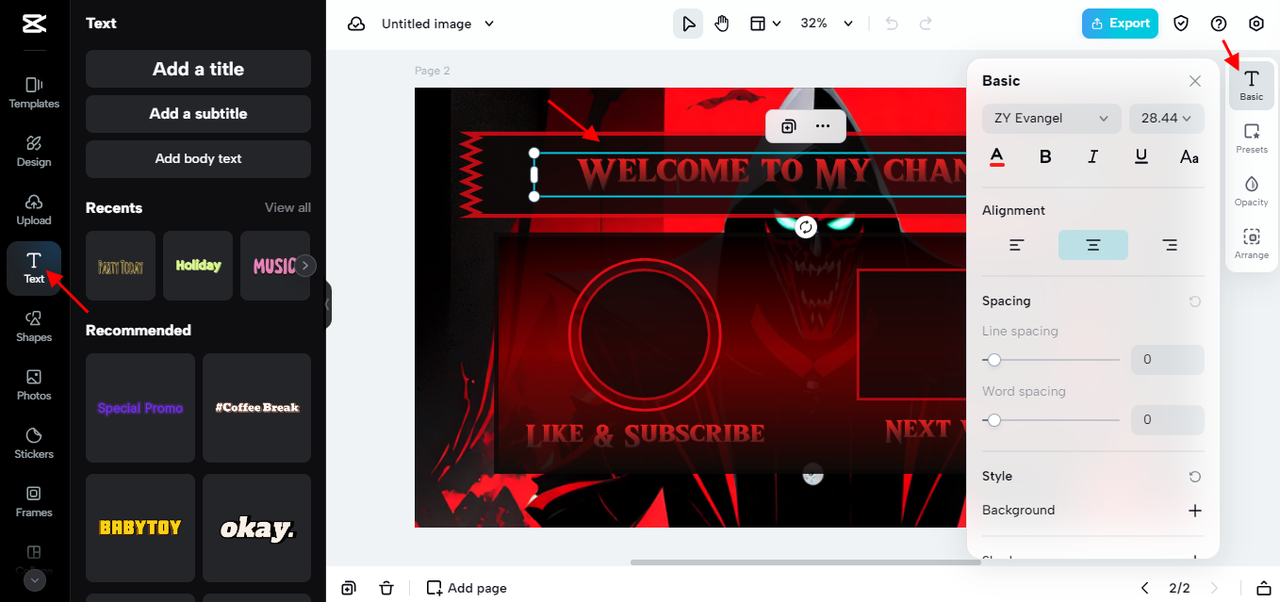The image size is (1280, 602).
Task: Open the Upload sidebar panel
Action: tap(34, 210)
